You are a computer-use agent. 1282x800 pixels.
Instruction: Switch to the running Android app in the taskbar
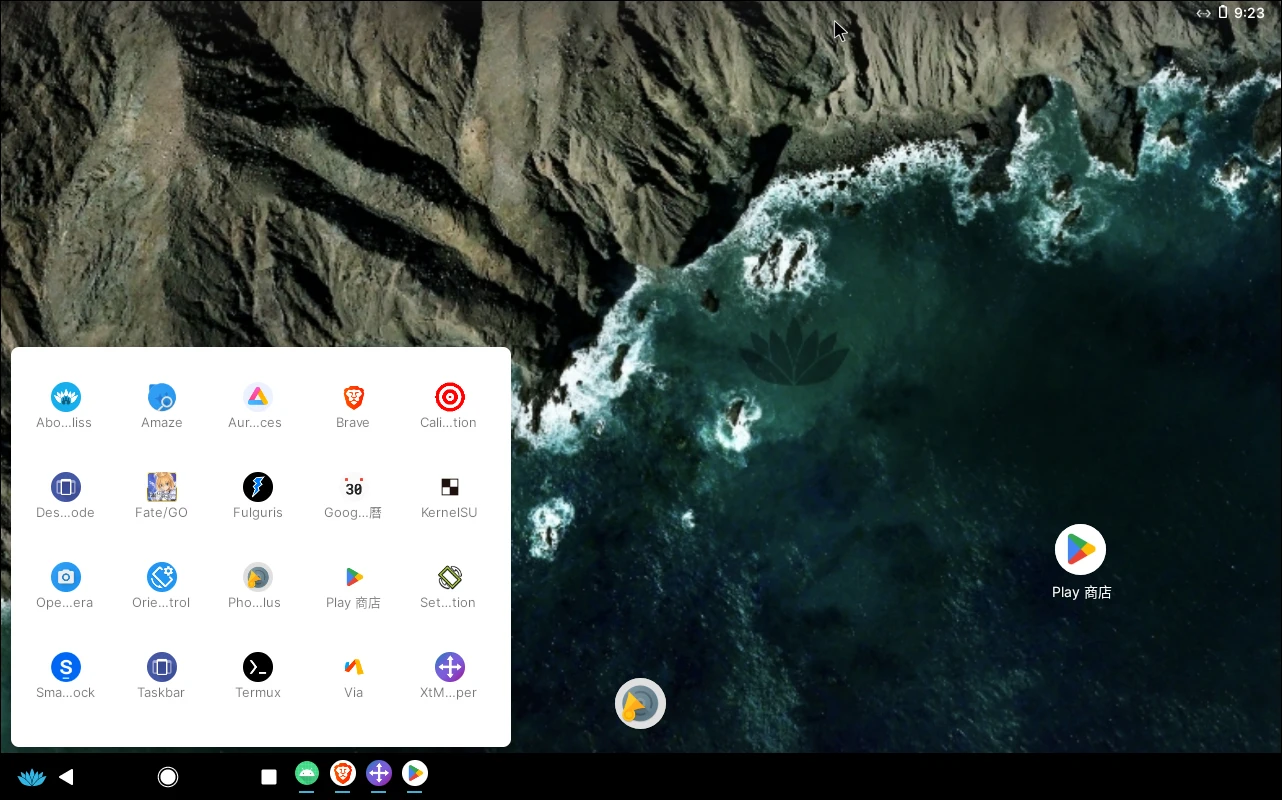tap(307, 773)
